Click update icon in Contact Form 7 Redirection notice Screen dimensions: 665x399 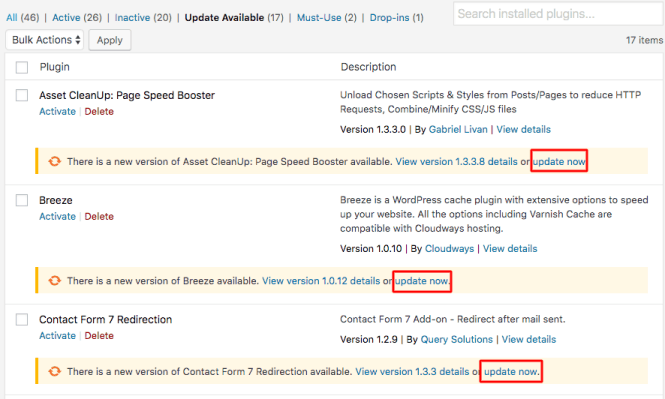(x=54, y=371)
